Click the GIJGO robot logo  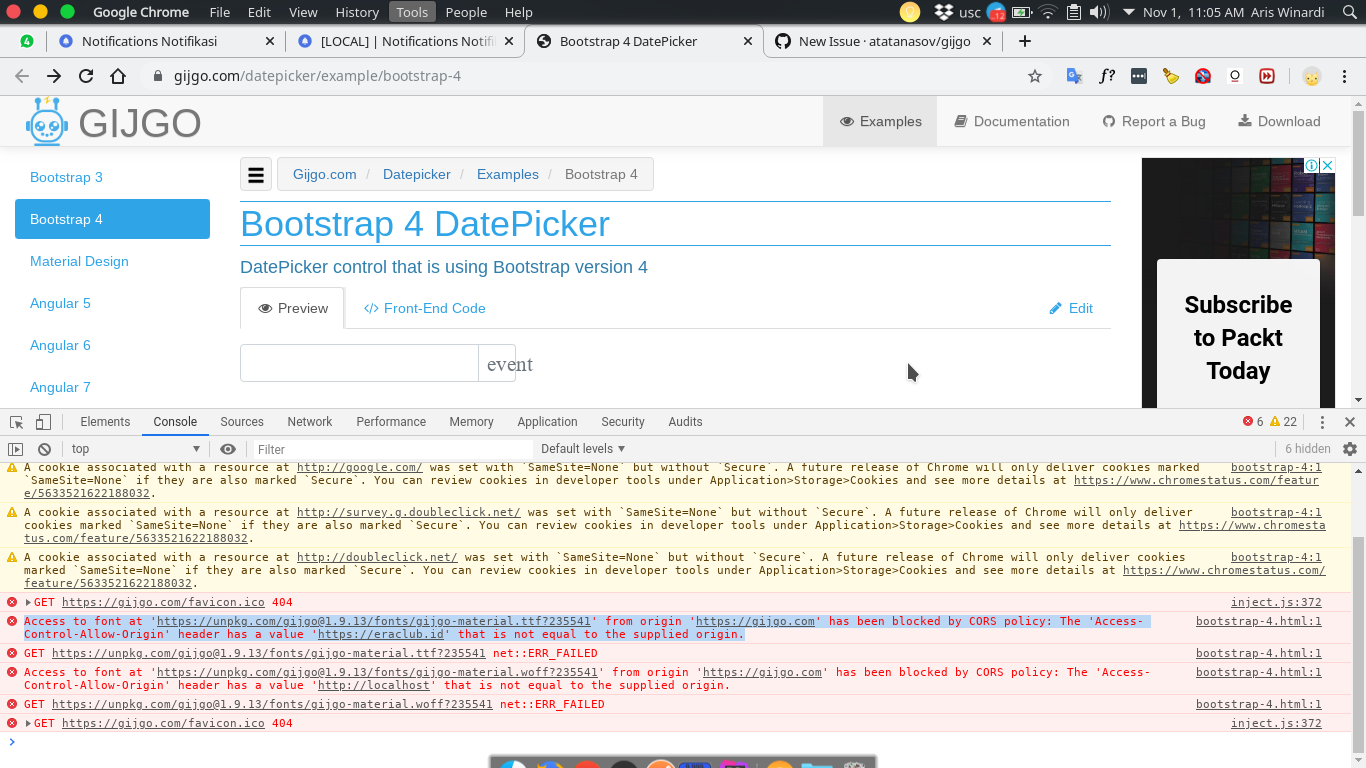click(46, 121)
